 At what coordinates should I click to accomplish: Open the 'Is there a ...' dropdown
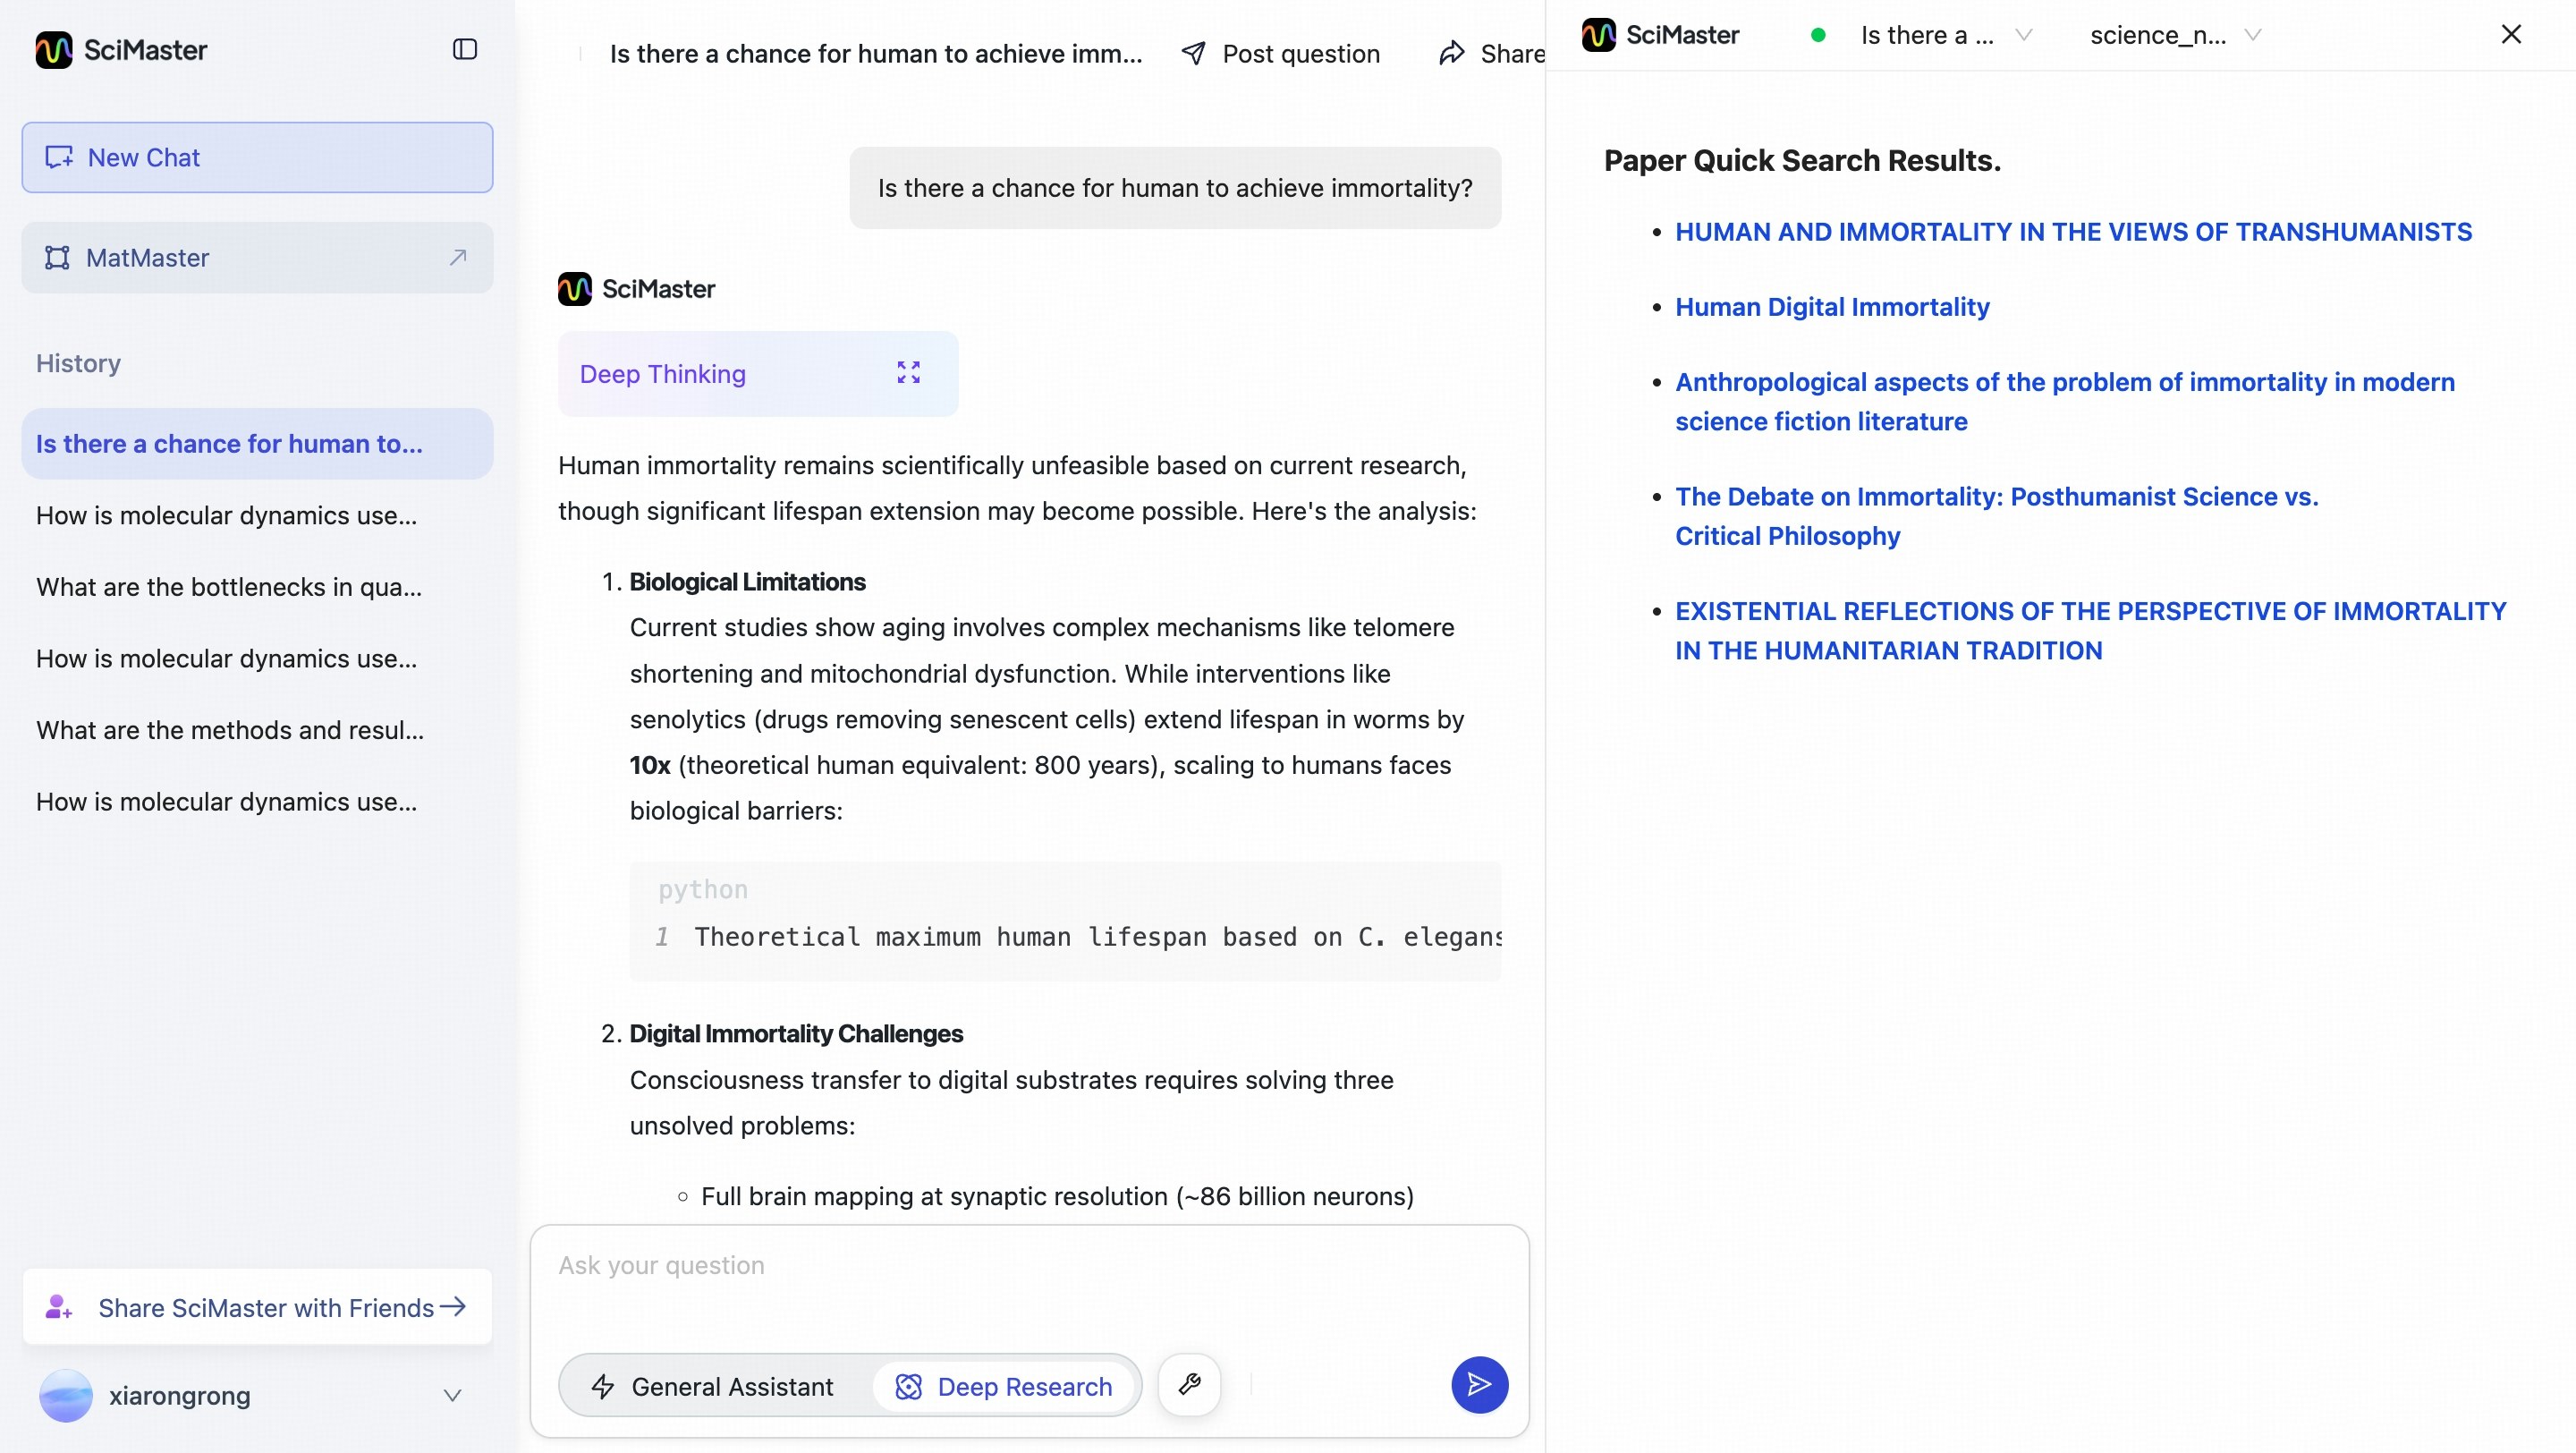click(x=1944, y=35)
